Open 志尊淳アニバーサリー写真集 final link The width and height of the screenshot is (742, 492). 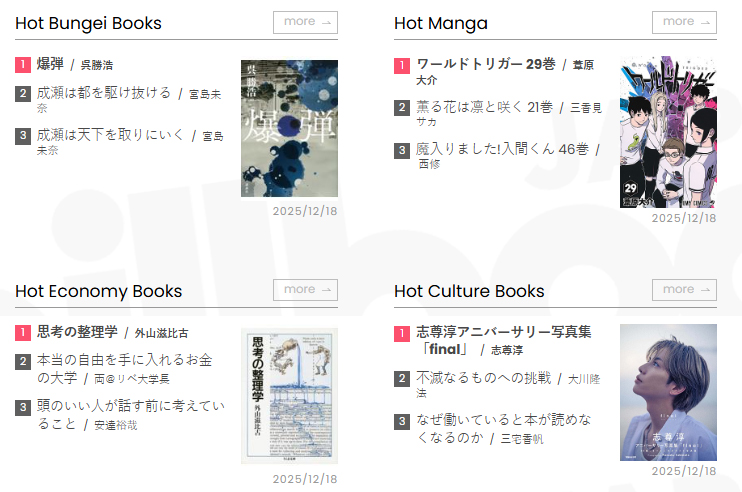click(x=504, y=340)
